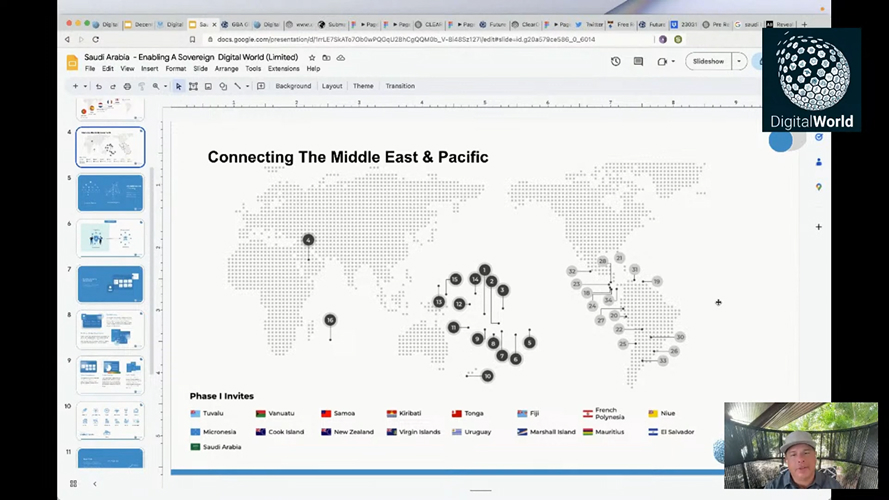Image resolution: width=889 pixels, height=500 pixels.
Task: Switch to grid view of slides
Action: [73, 484]
